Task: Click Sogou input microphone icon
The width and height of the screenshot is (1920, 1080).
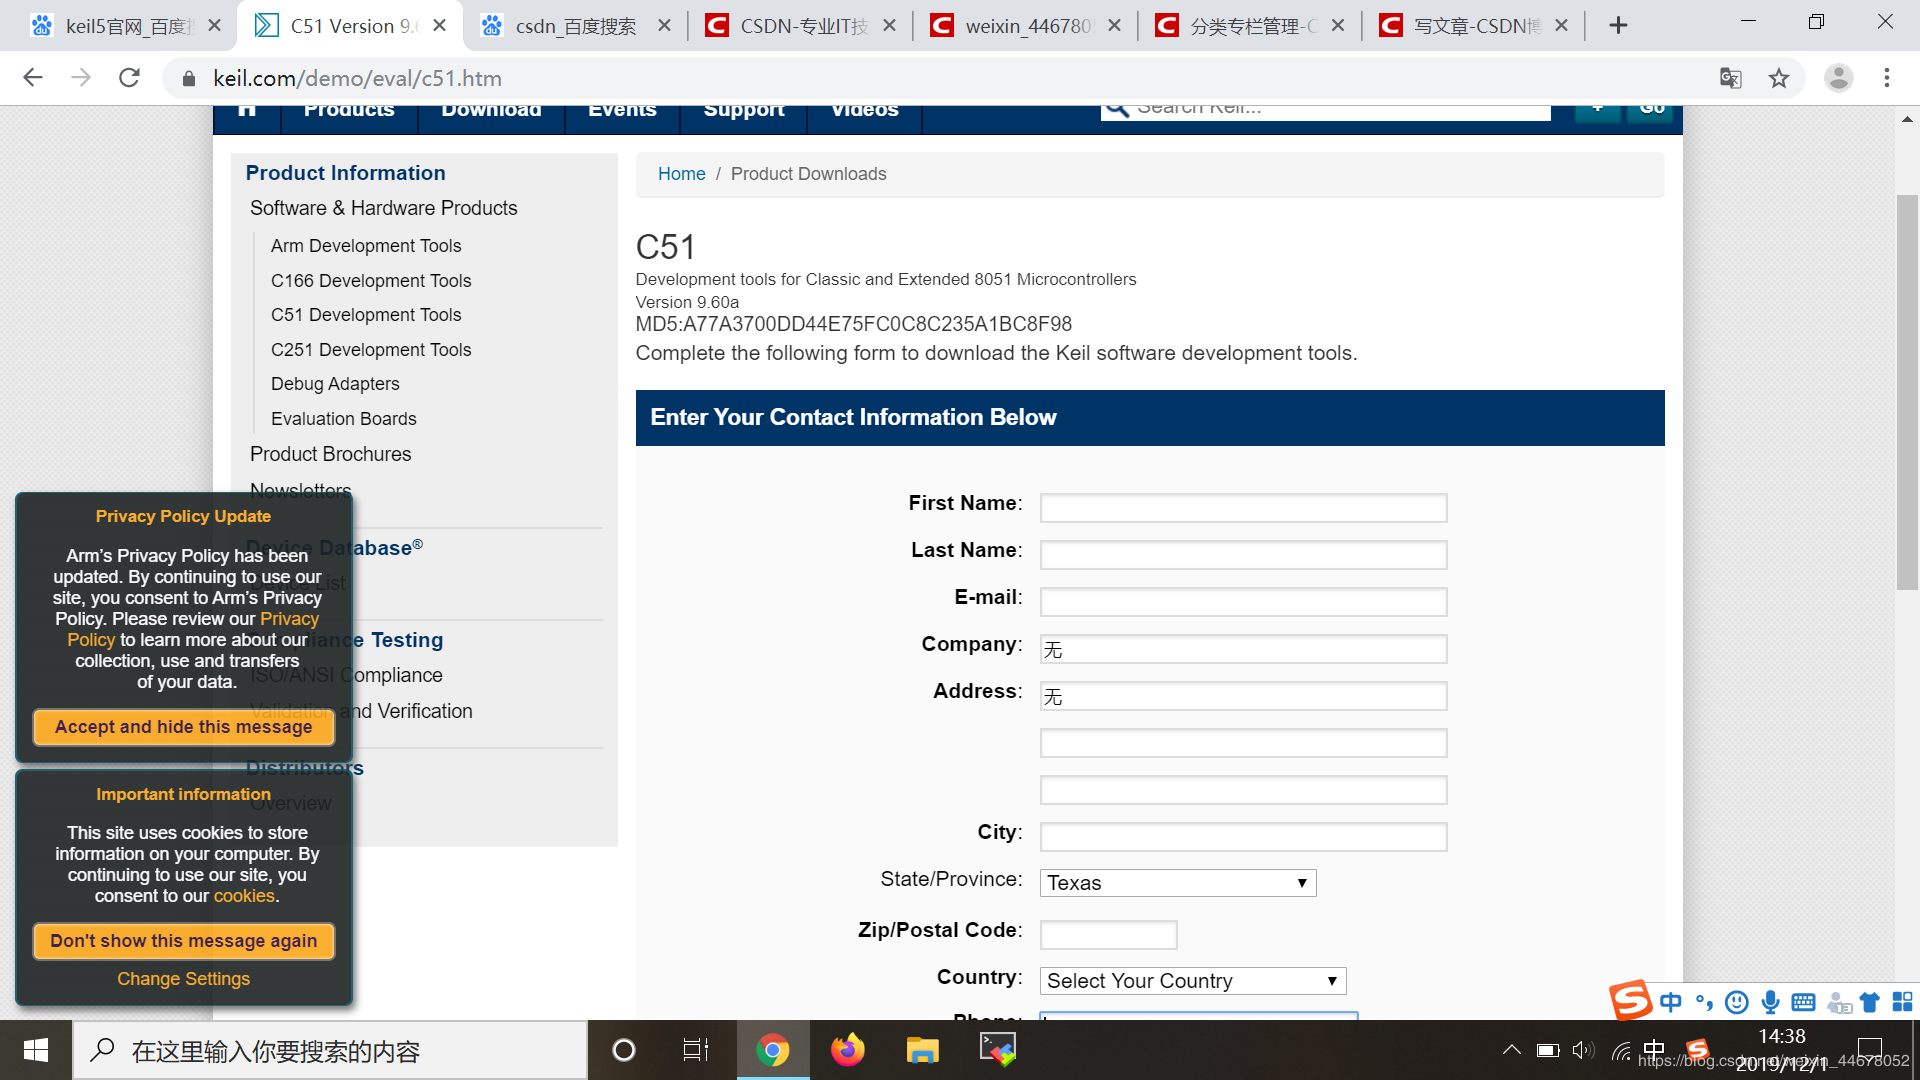Action: point(1770,1002)
